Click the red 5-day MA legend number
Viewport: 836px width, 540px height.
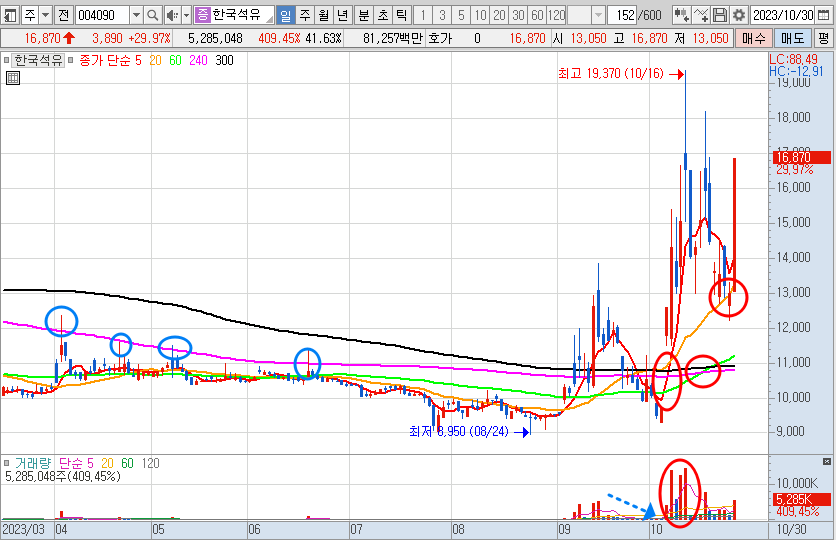click(x=138, y=60)
